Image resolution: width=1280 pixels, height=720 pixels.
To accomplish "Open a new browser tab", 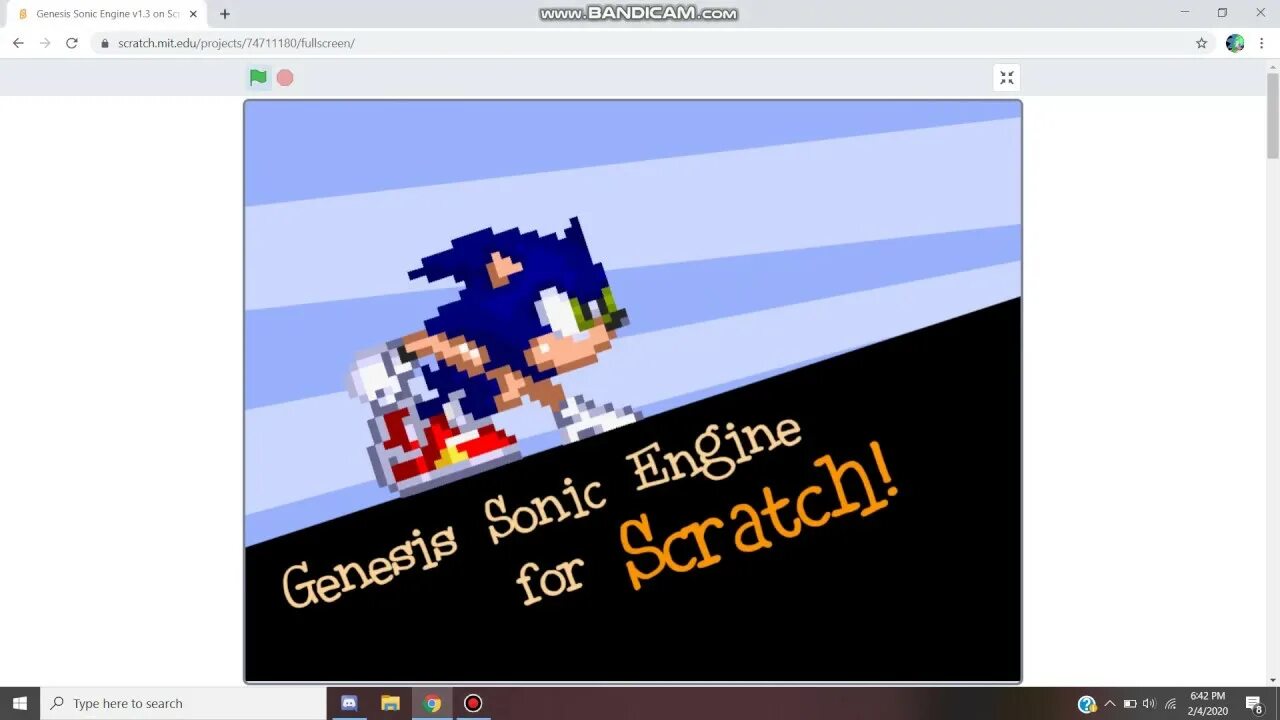I will (x=224, y=14).
